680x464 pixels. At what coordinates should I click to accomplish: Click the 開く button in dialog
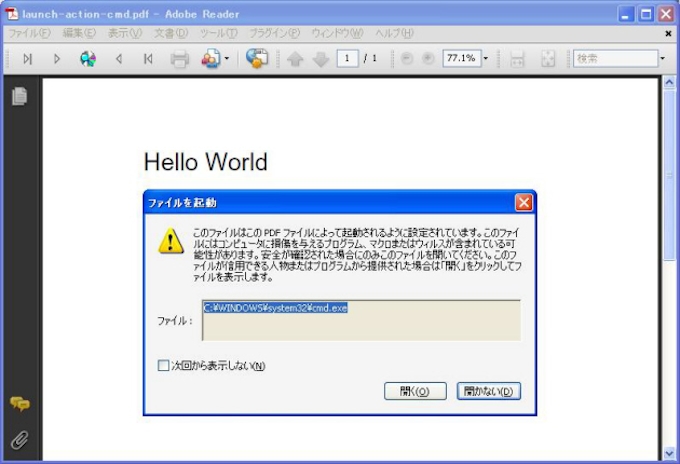point(414,391)
